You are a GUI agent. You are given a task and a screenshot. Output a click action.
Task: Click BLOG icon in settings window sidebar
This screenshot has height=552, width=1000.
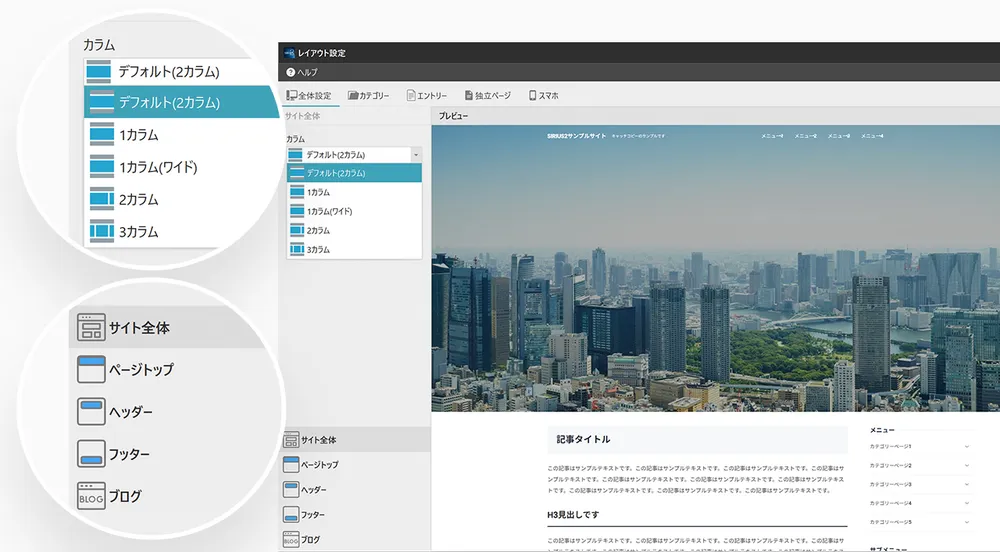(291, 539)
